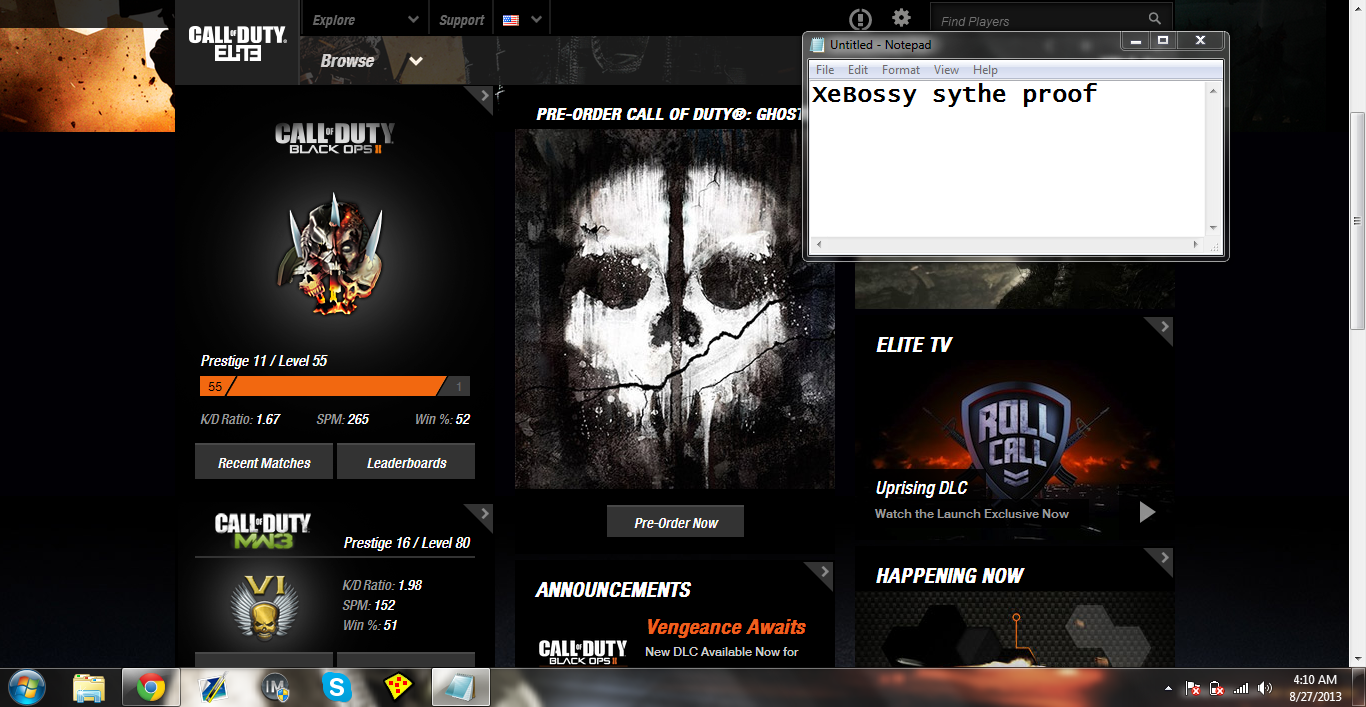Open the Notepad Help menu
Screen dimensions: 1366x707
click(x=985, y=70)
